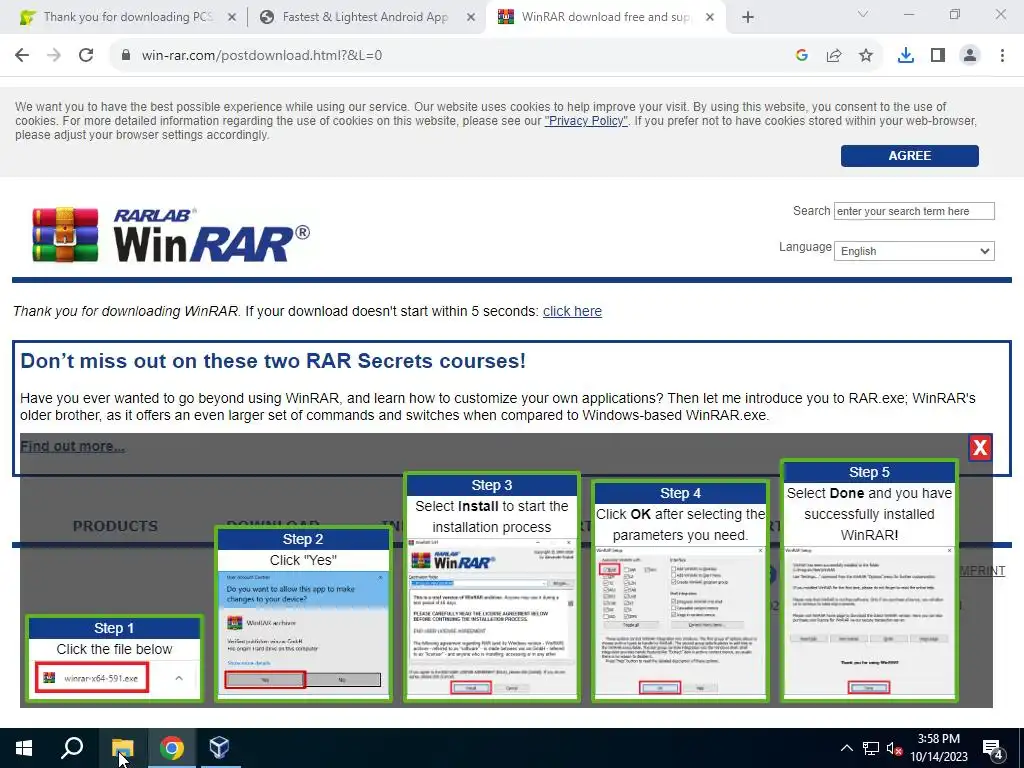The height and width of the screenshot is (768, 1024).
Task: Close the WinRAR download tab
Action: coord(710,18)
